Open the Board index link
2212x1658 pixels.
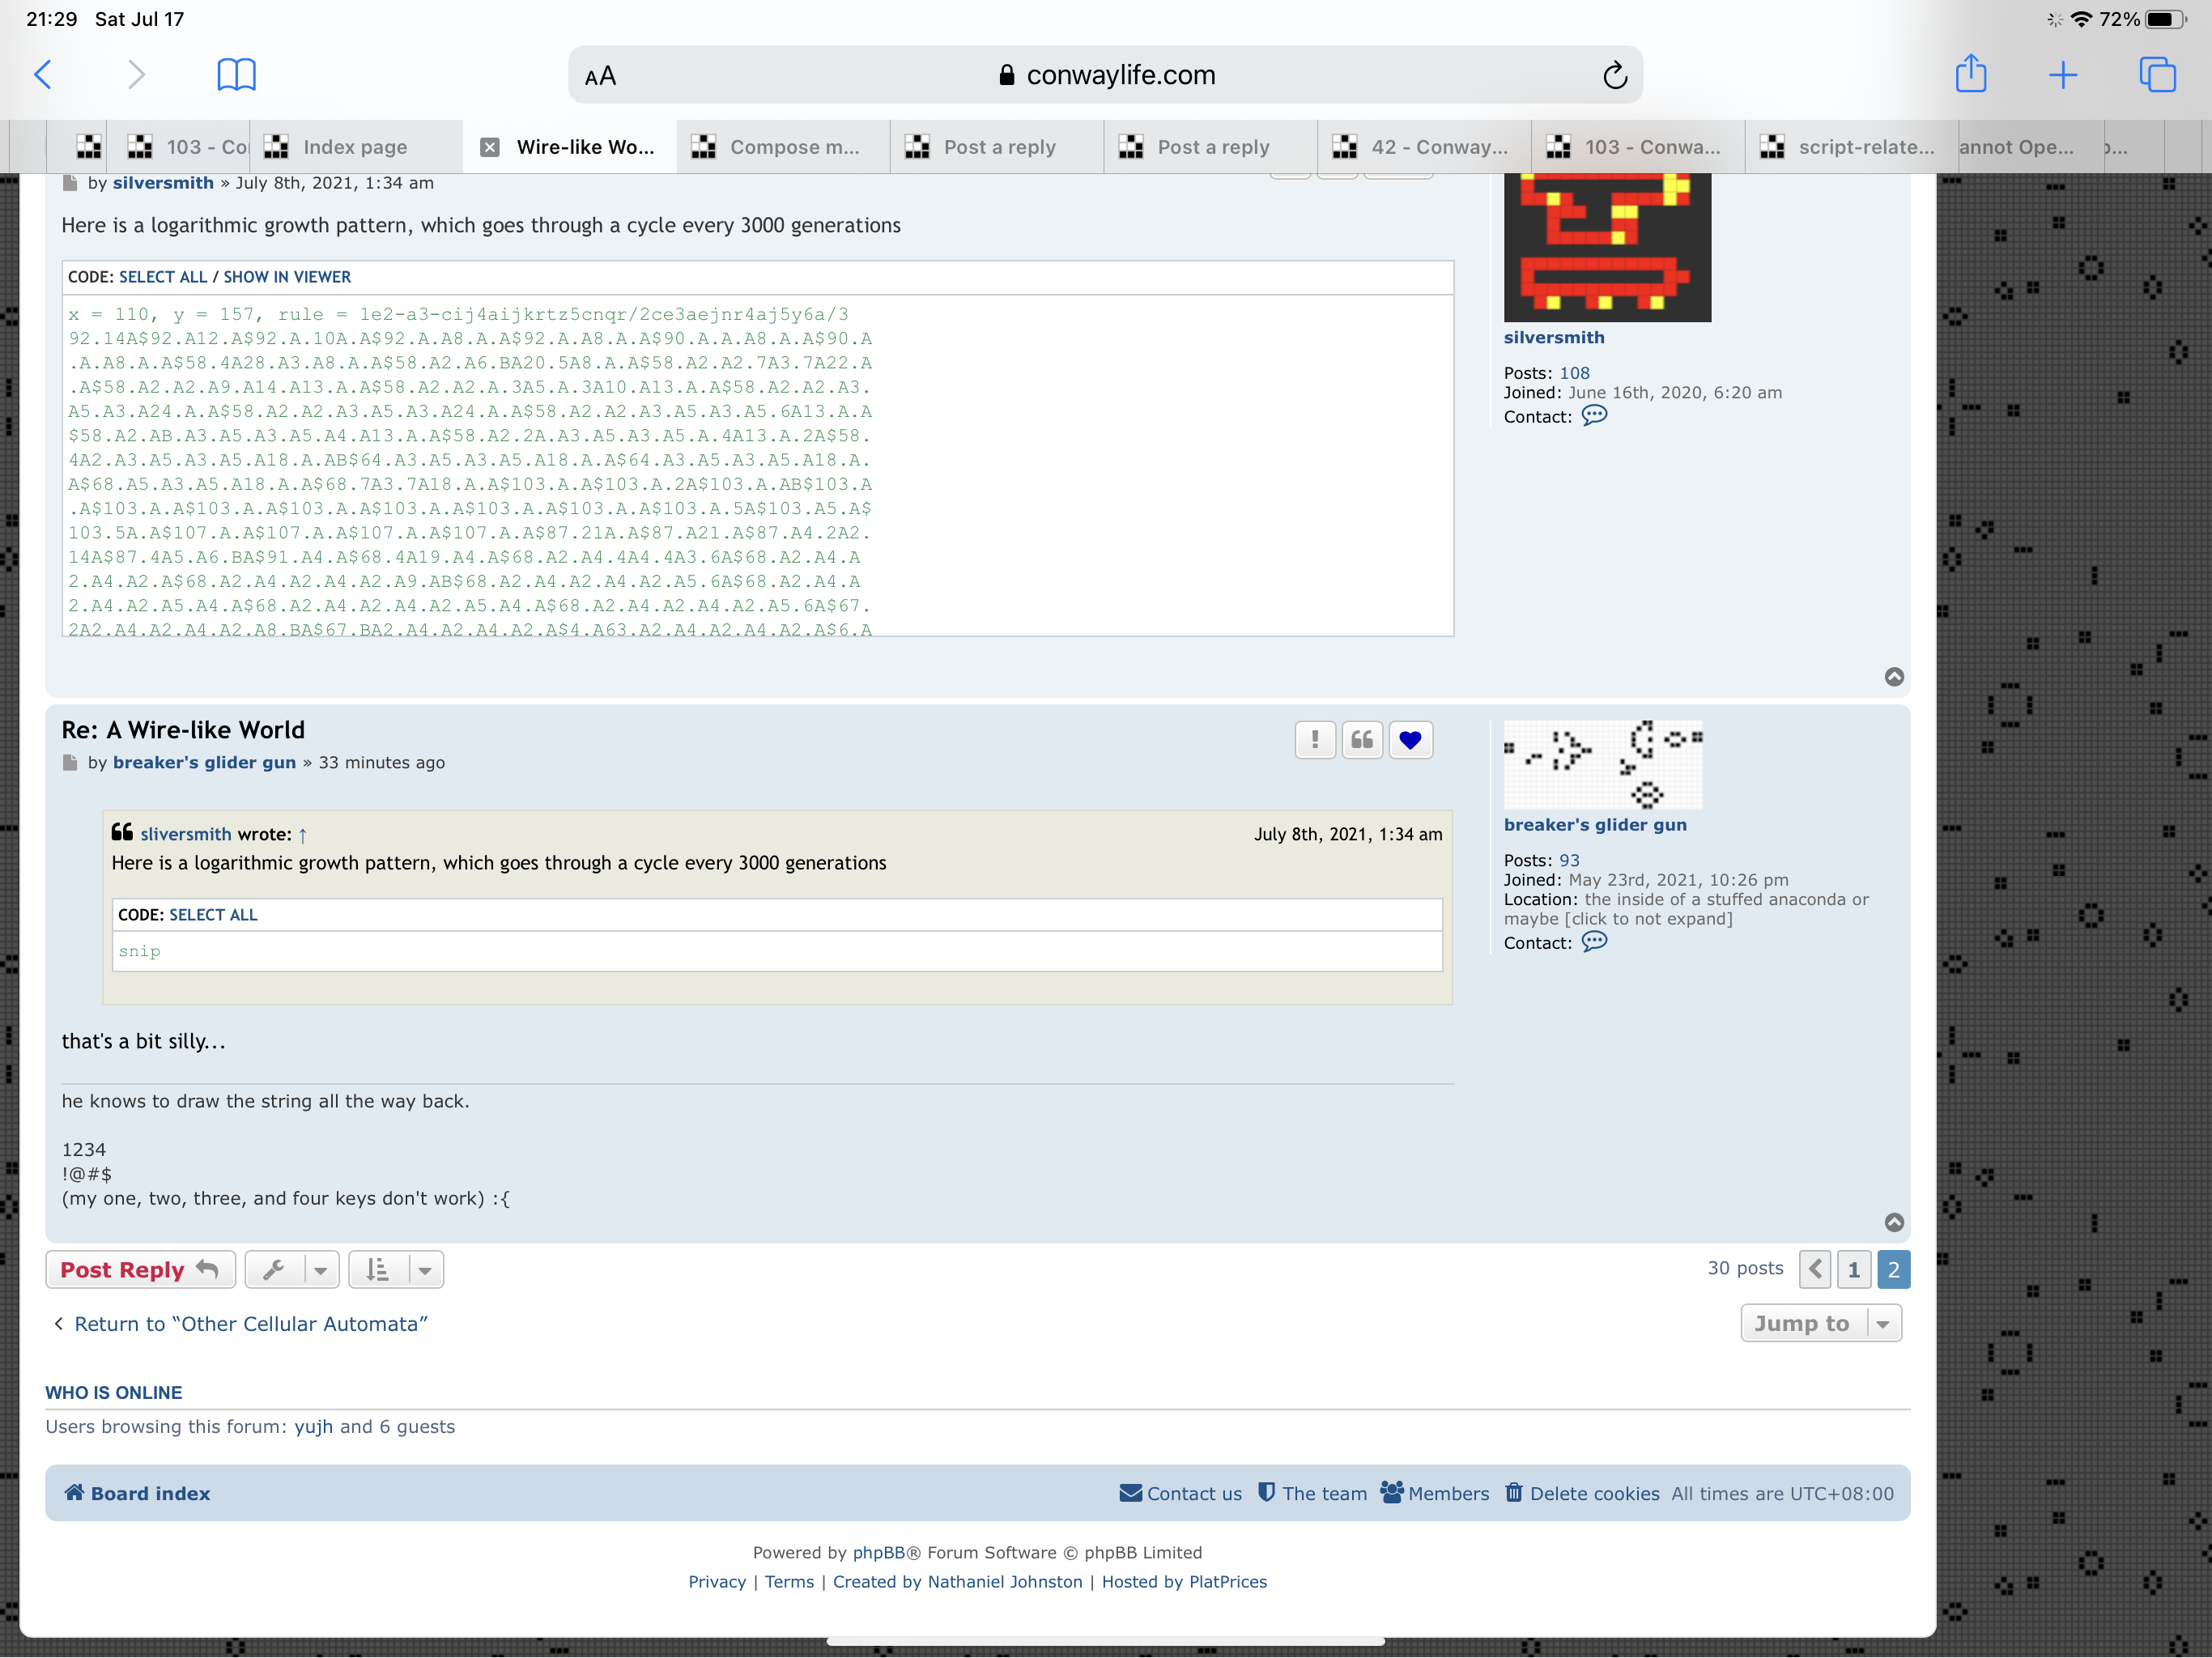coord(138,1493)
